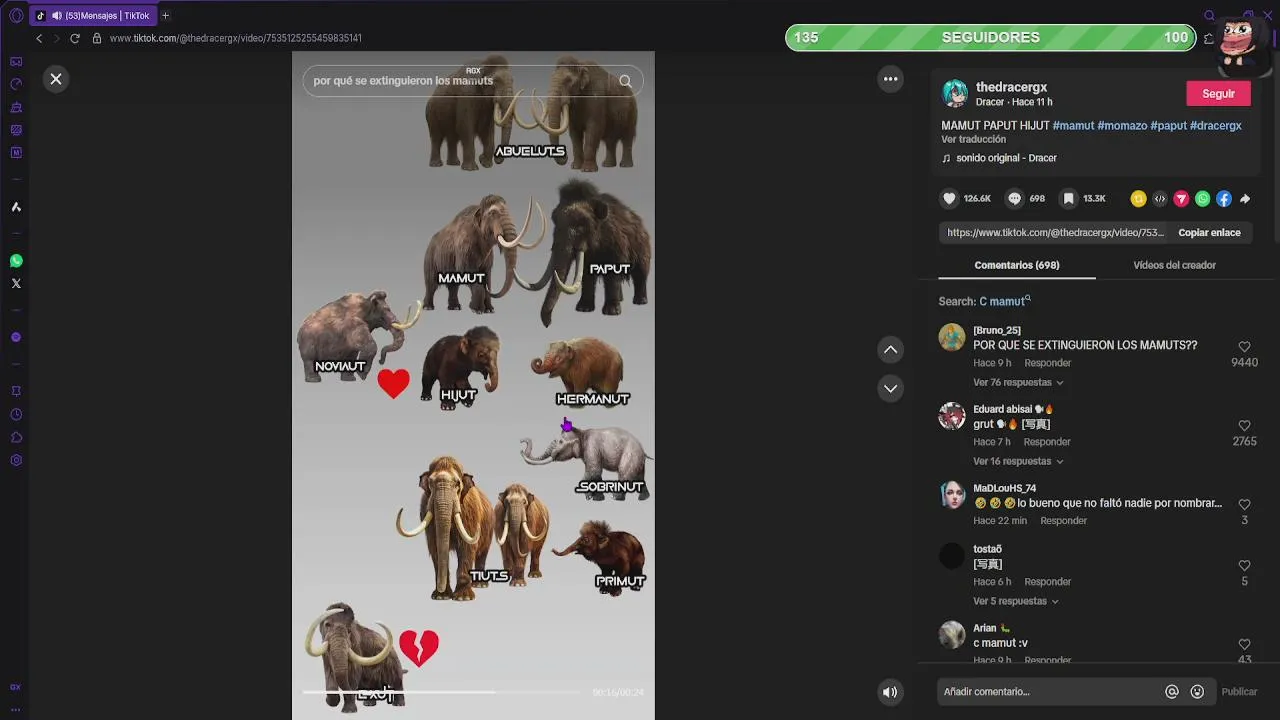The width and height of the screenshot is (1280, 720).
Task: Click the site security padlock icon
Action: click(x=97, y=38)
